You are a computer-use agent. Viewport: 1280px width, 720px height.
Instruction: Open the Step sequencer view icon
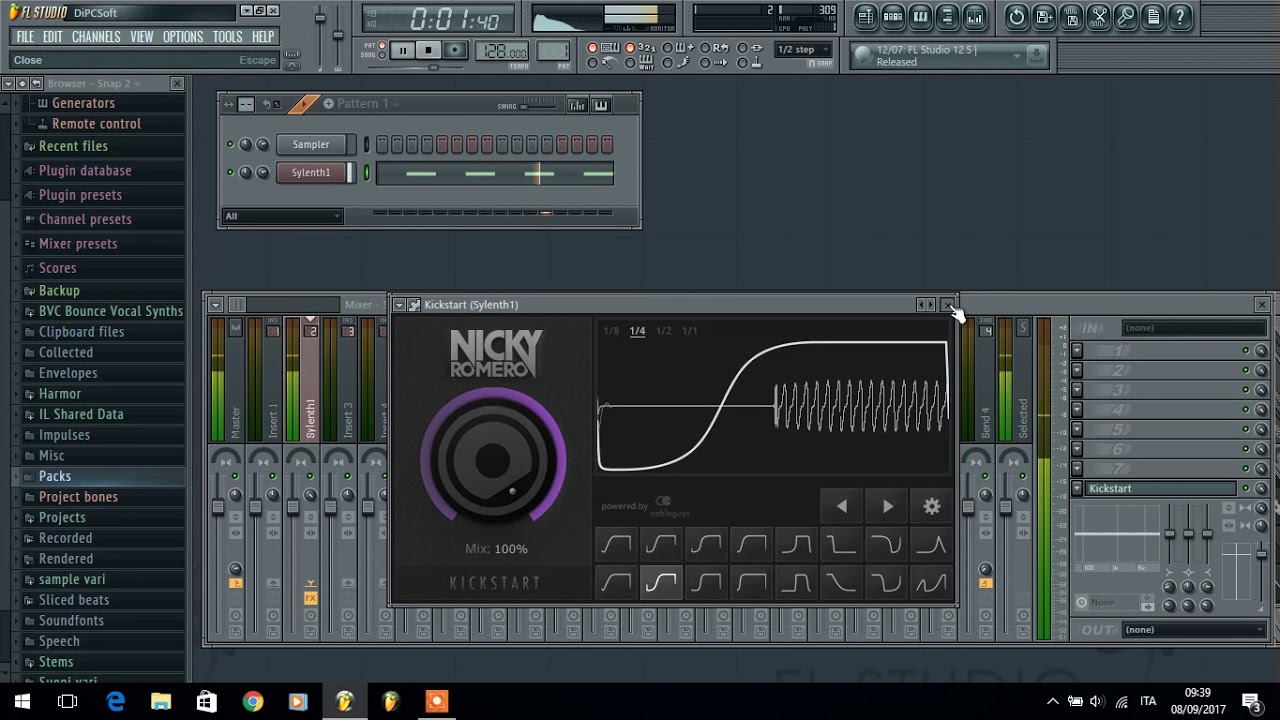(893, 16)
